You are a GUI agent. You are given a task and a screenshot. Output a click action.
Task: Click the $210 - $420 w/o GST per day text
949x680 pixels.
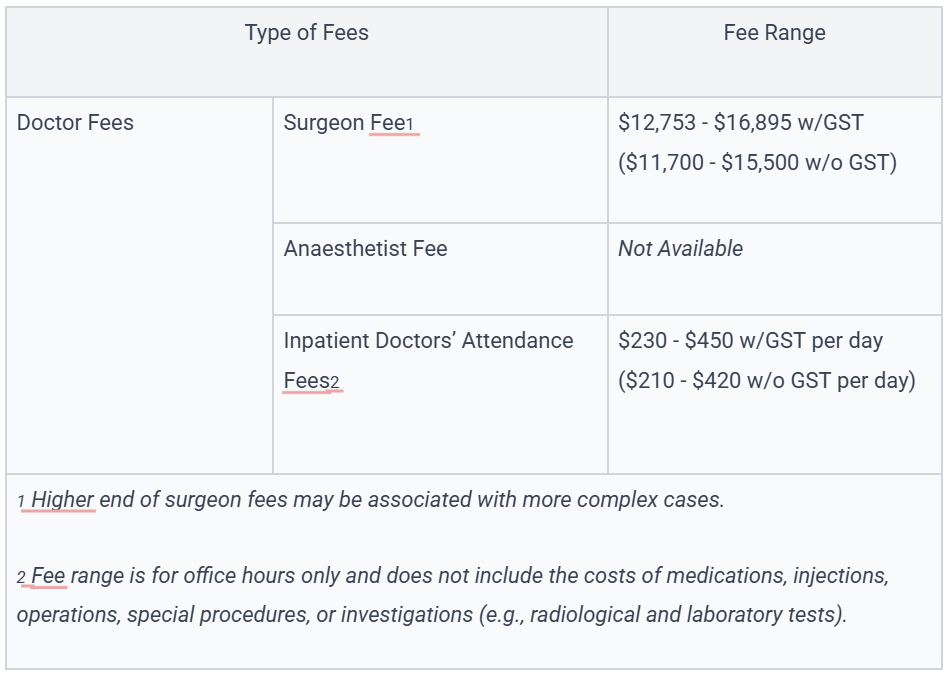point(766,381)
